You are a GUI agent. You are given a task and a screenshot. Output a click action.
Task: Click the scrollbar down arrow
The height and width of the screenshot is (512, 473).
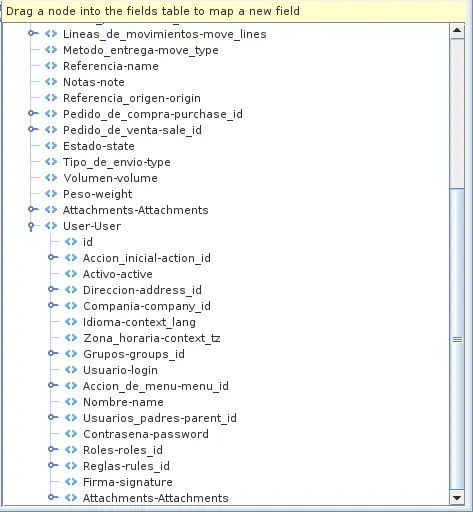tap(457, 498)
